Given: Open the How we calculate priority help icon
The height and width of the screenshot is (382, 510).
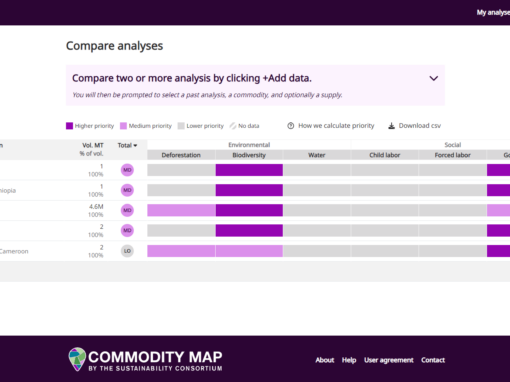Looking at the screenshot, I should coord(291,126).
